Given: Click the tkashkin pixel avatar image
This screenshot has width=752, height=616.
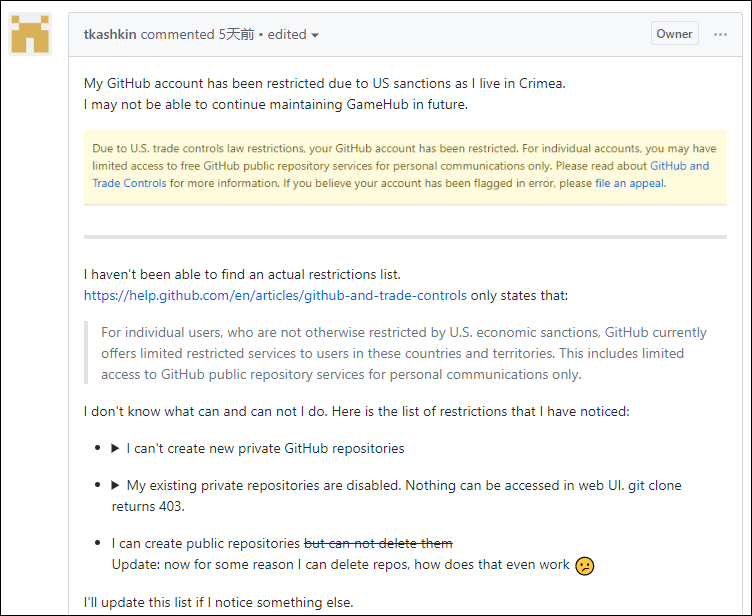Looking at the screenshot, I should (31, 33).
